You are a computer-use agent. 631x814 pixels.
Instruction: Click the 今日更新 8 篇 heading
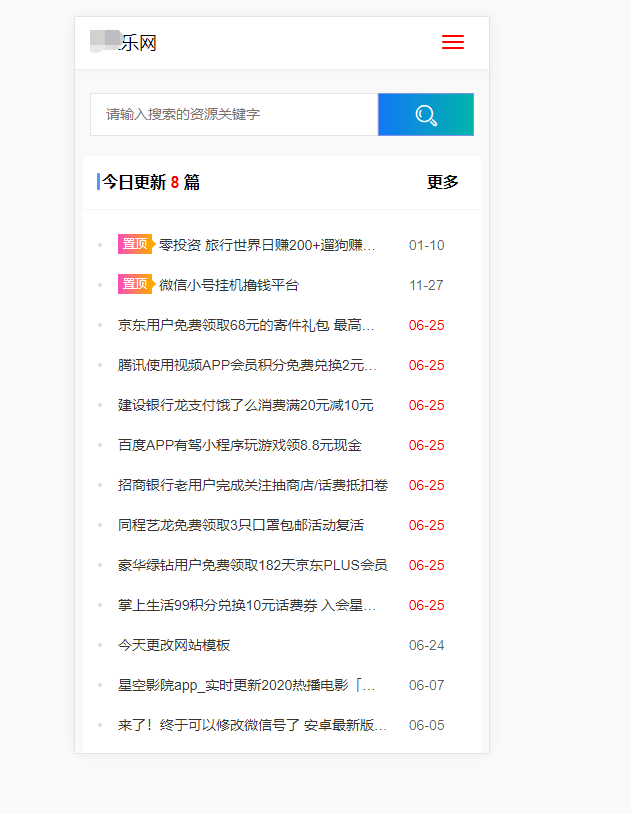pos(151,182)
